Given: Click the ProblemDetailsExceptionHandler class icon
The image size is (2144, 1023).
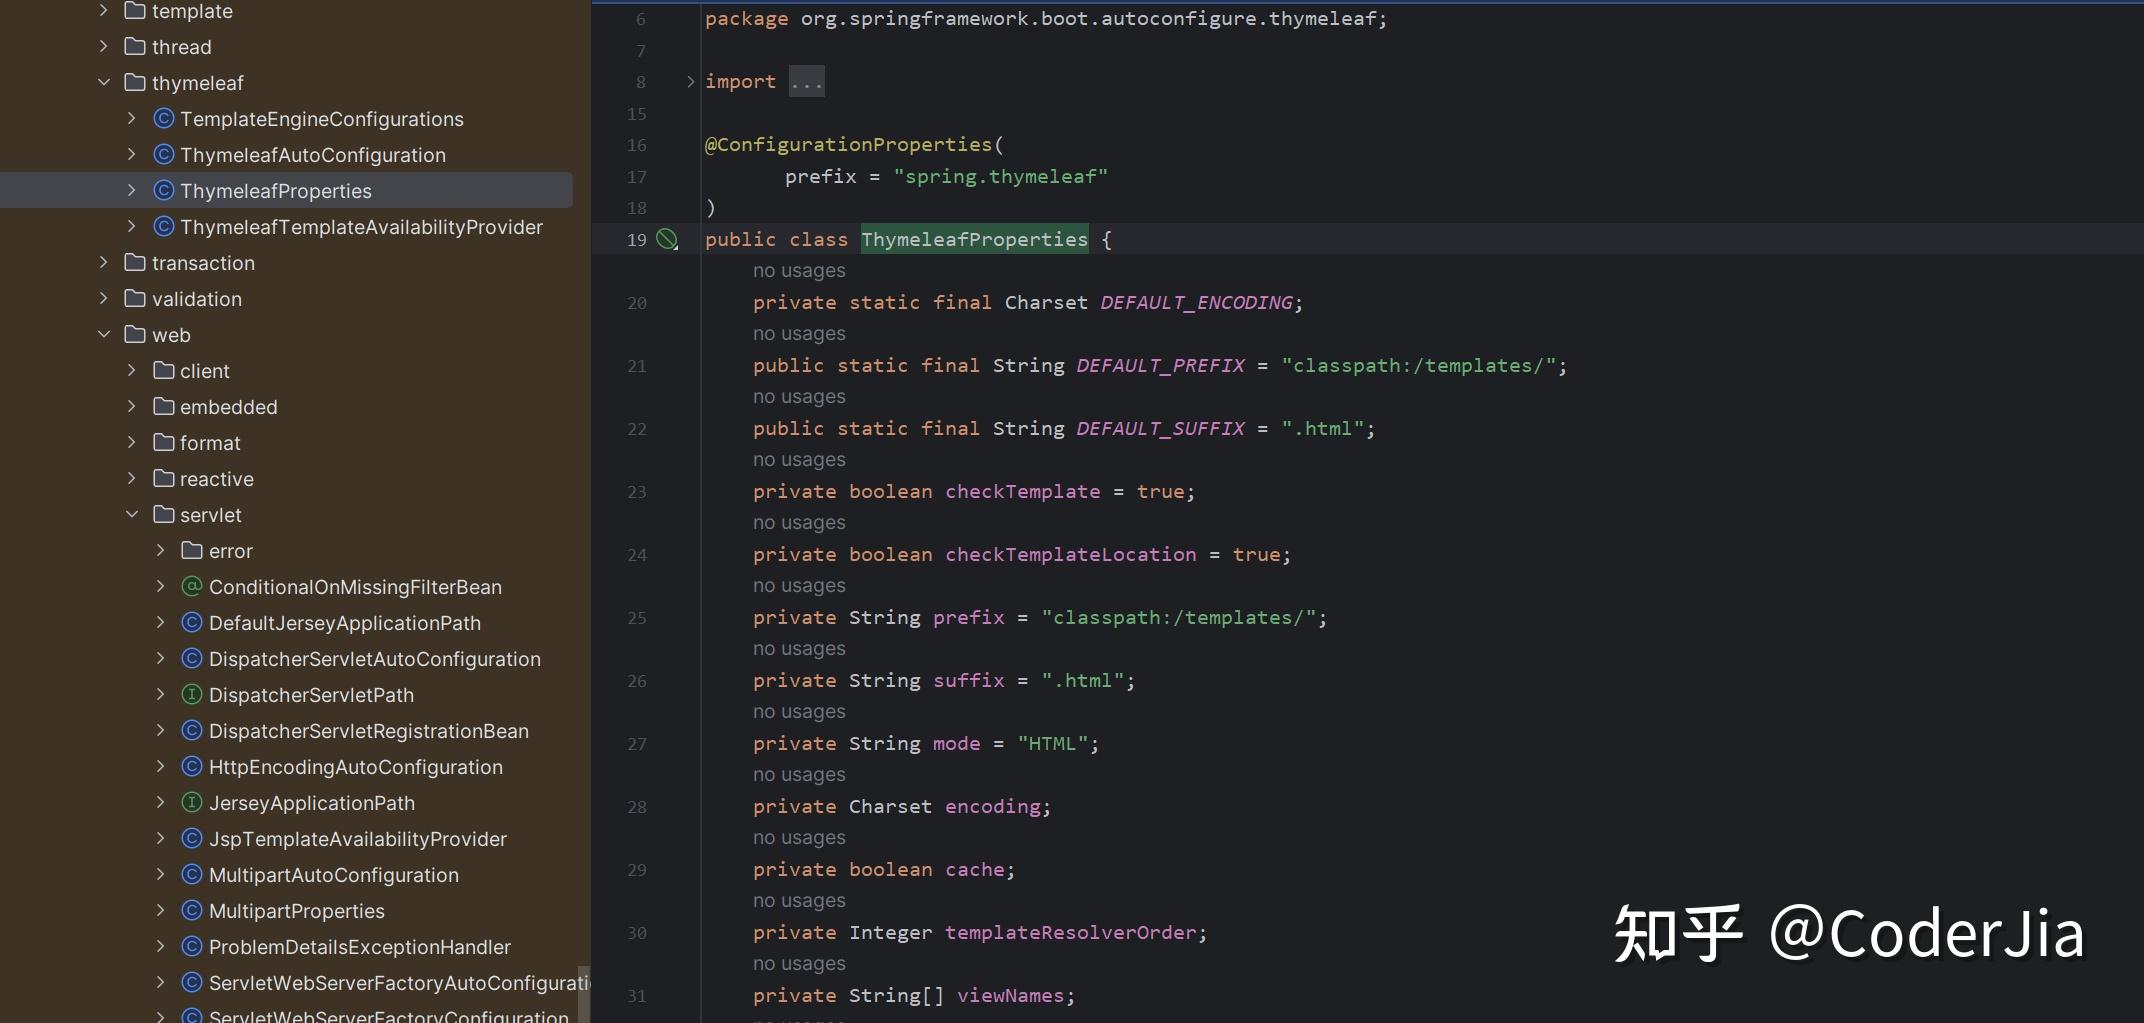Looking at the screenshot, I should 192,947.
